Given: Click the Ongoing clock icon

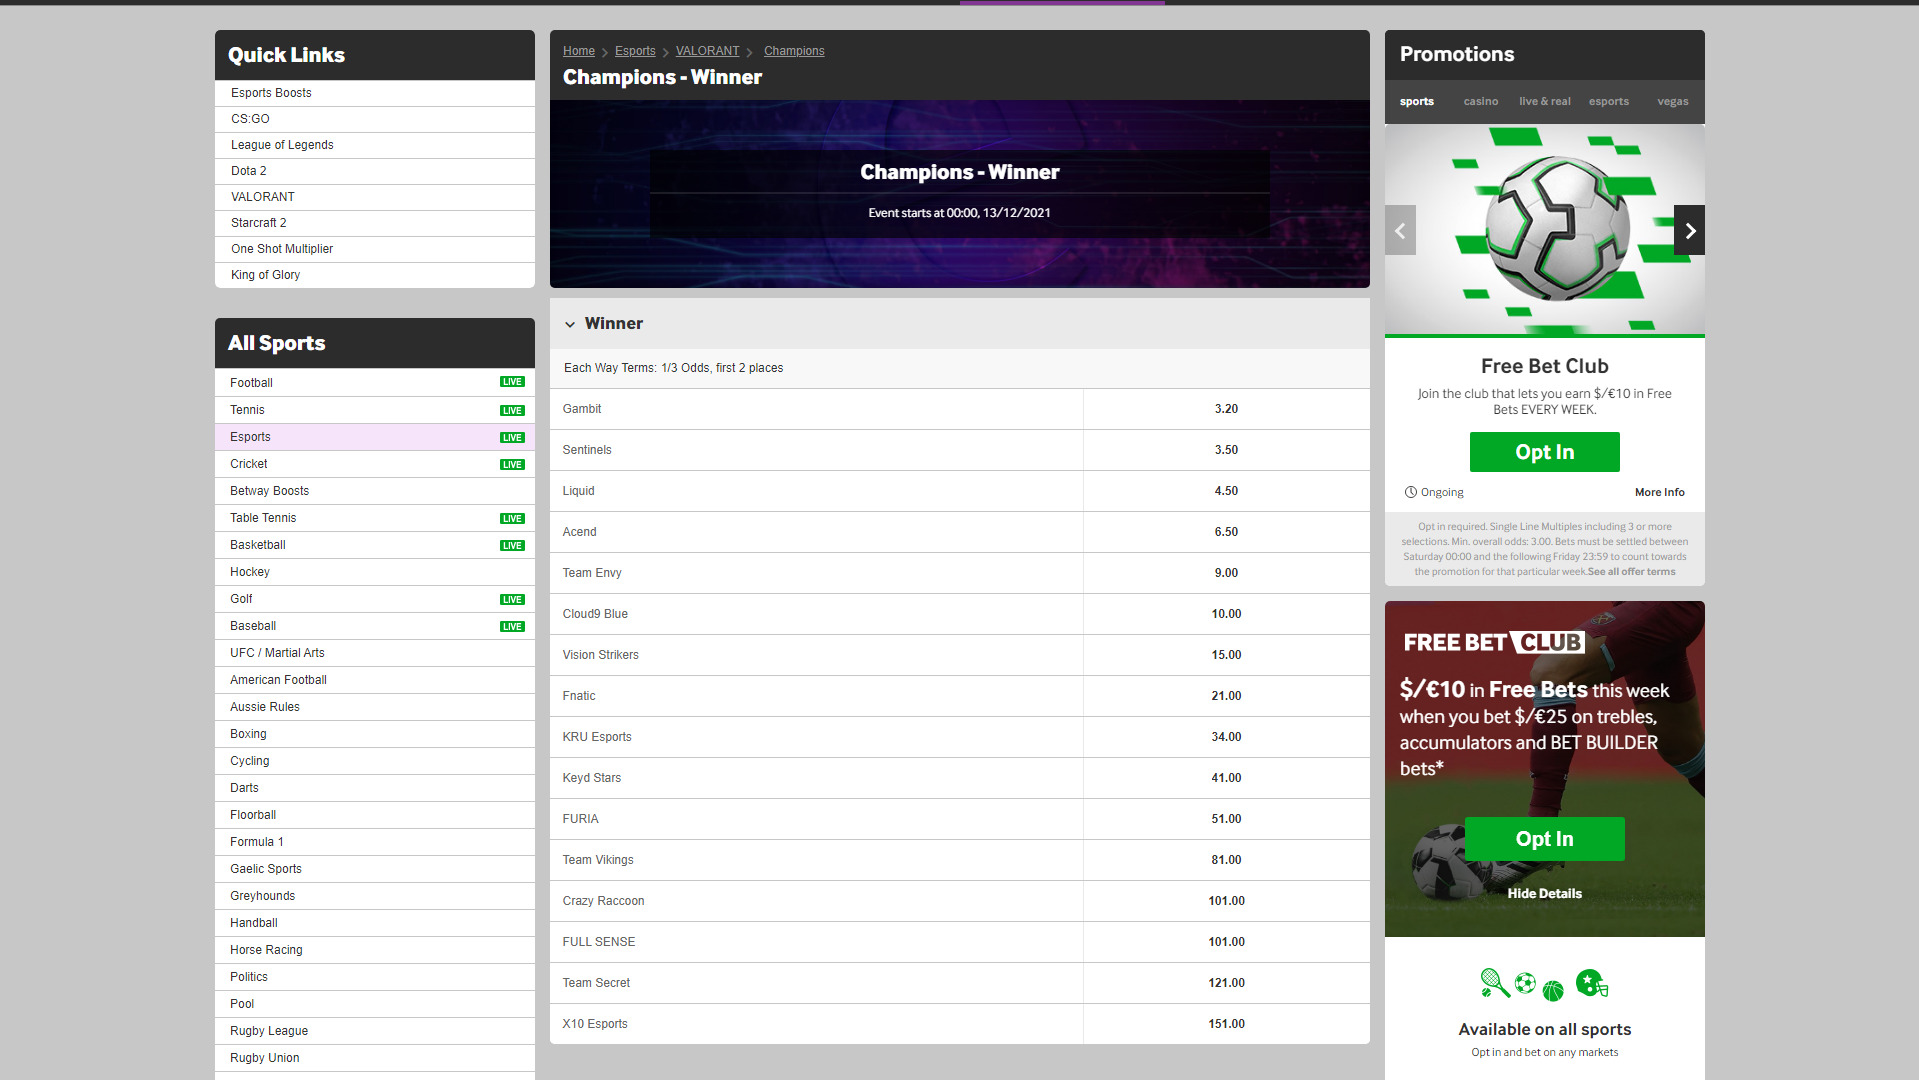Looking at the screenshot, I should 1410,492.
